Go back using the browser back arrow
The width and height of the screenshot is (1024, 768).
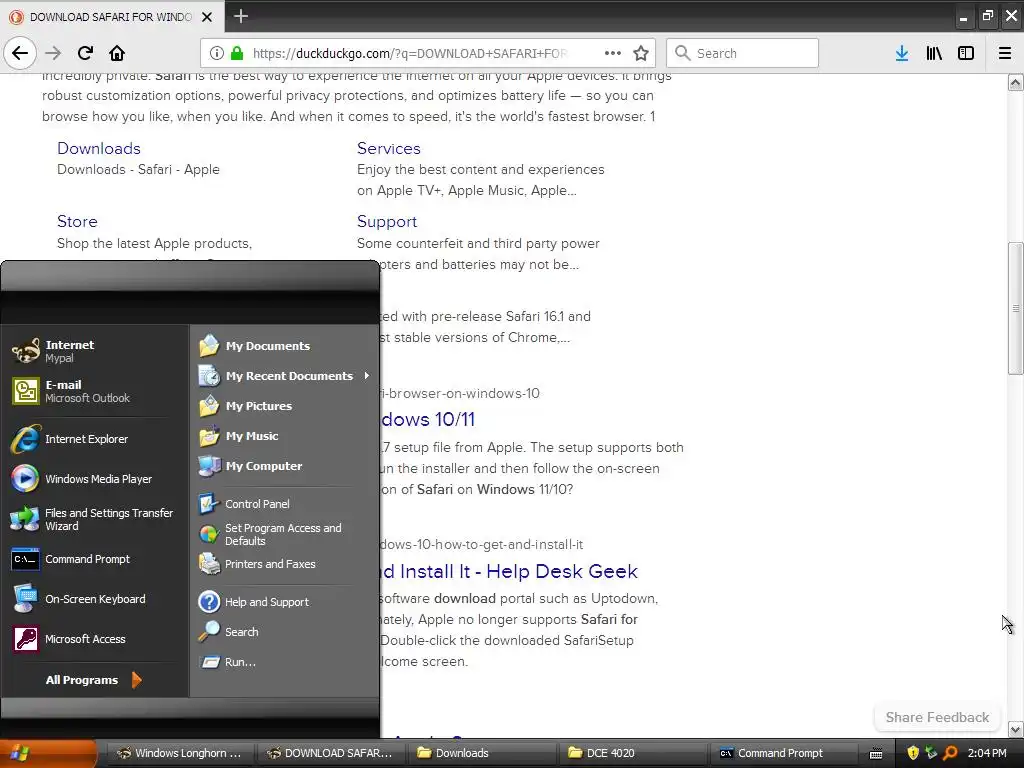20,53
